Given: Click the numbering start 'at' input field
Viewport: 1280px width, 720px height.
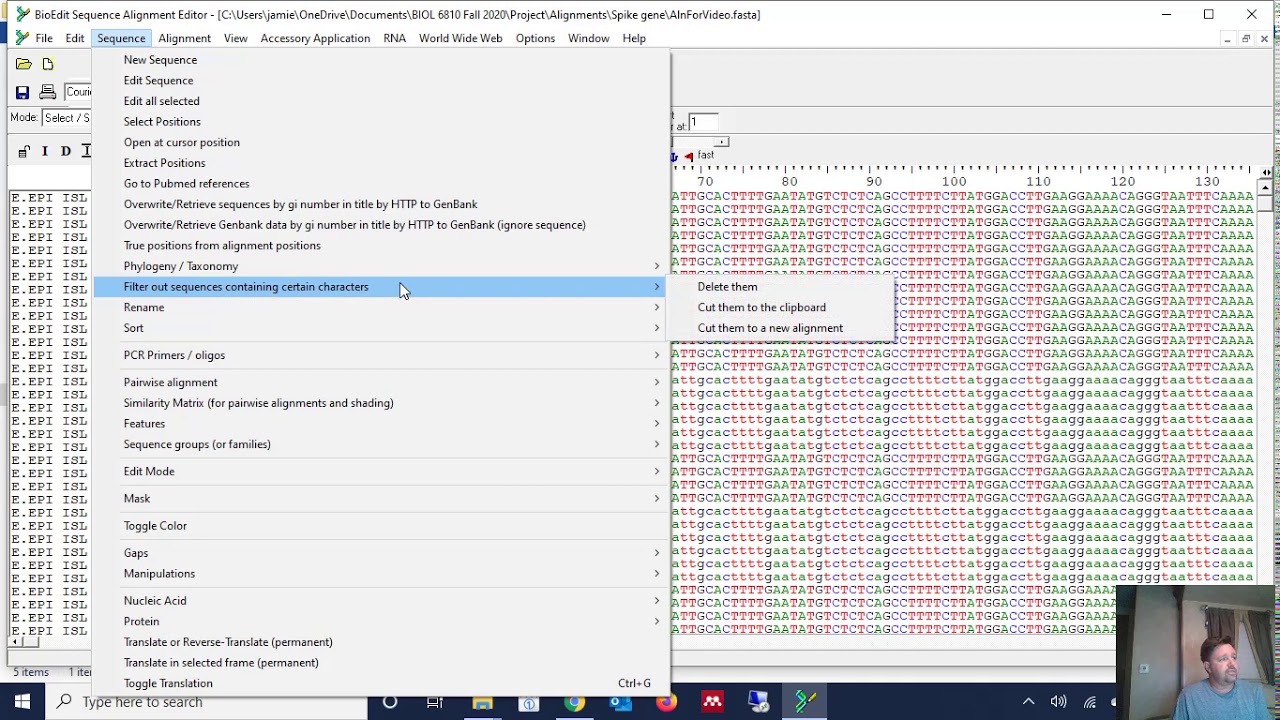Looking at the screenshot, I should tap(703, 122).
